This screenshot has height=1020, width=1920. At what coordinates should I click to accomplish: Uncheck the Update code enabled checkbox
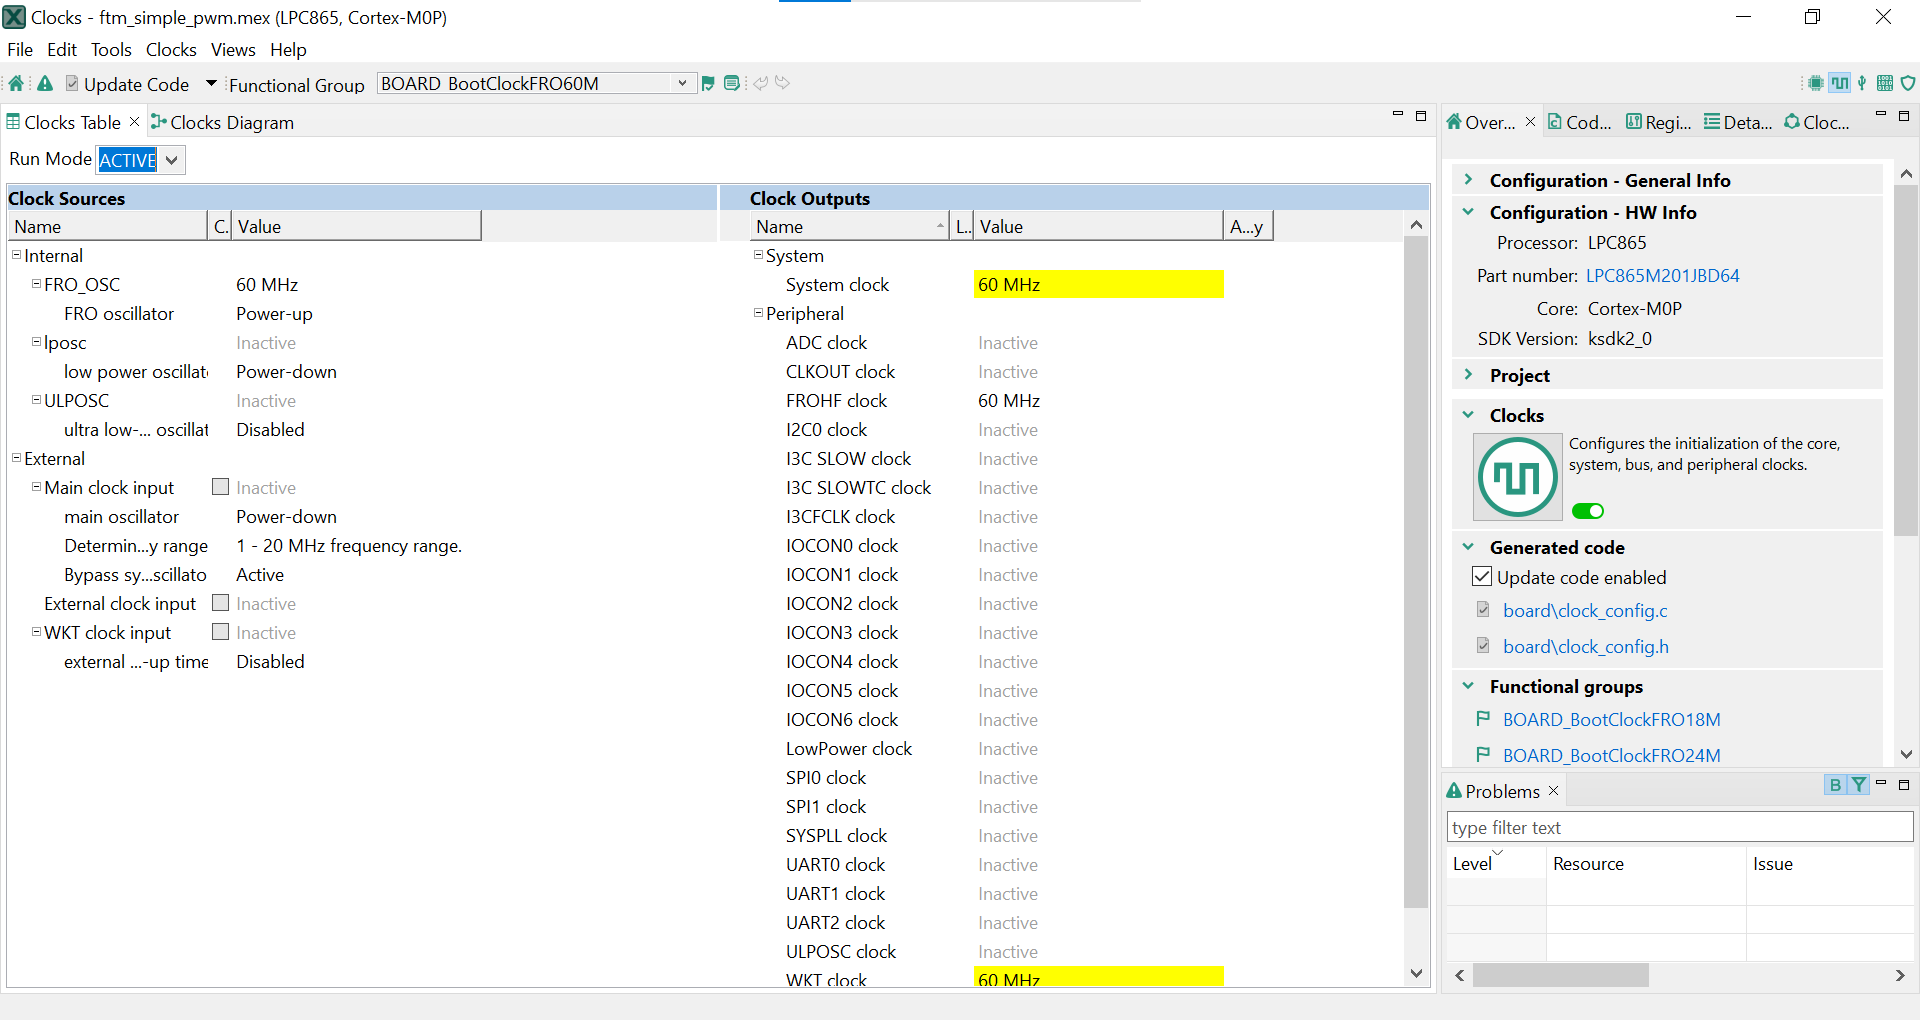click(x=1482, y=577)
